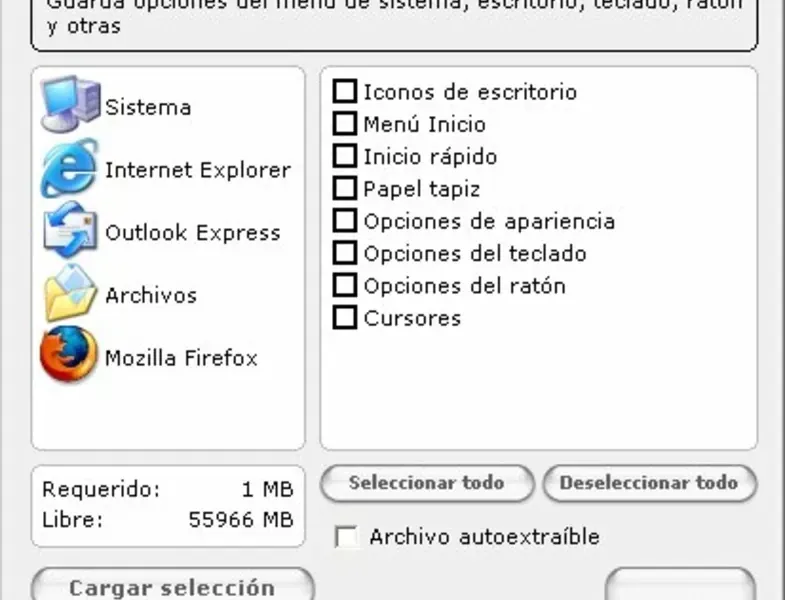This screenshot has width=785, height=600.
Task: Select the Mozilla Firefox category label
Action: tap(181, 358)
